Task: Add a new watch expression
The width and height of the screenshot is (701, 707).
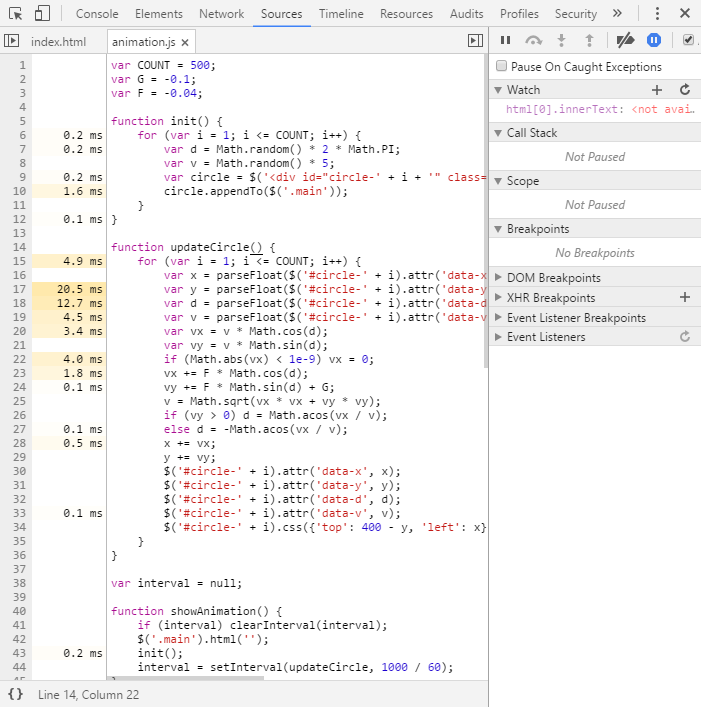Action: click(x=657, y=90)
